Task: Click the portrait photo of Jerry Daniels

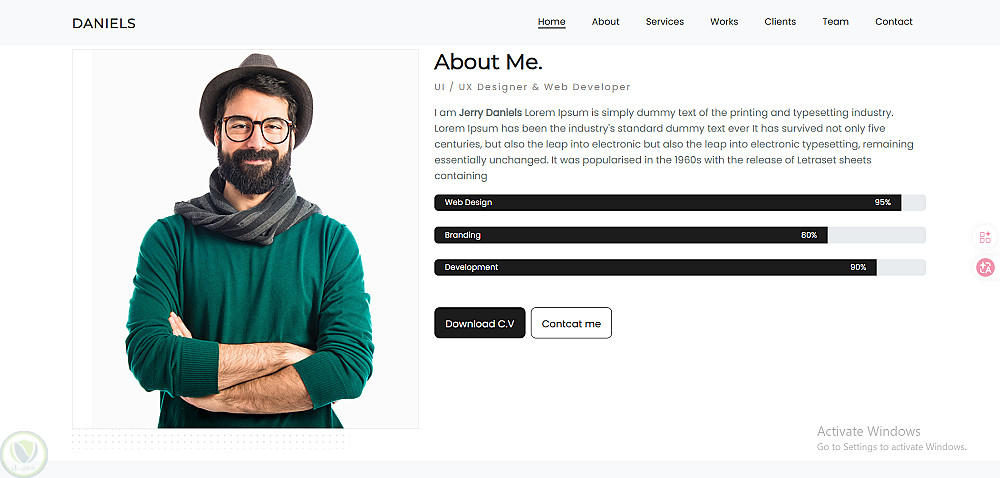Action: (x=246, y=239)
